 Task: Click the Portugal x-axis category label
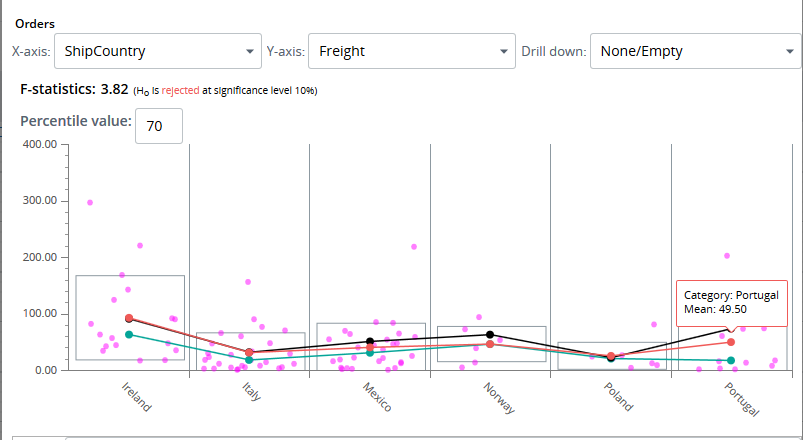(x=742, y=399)
